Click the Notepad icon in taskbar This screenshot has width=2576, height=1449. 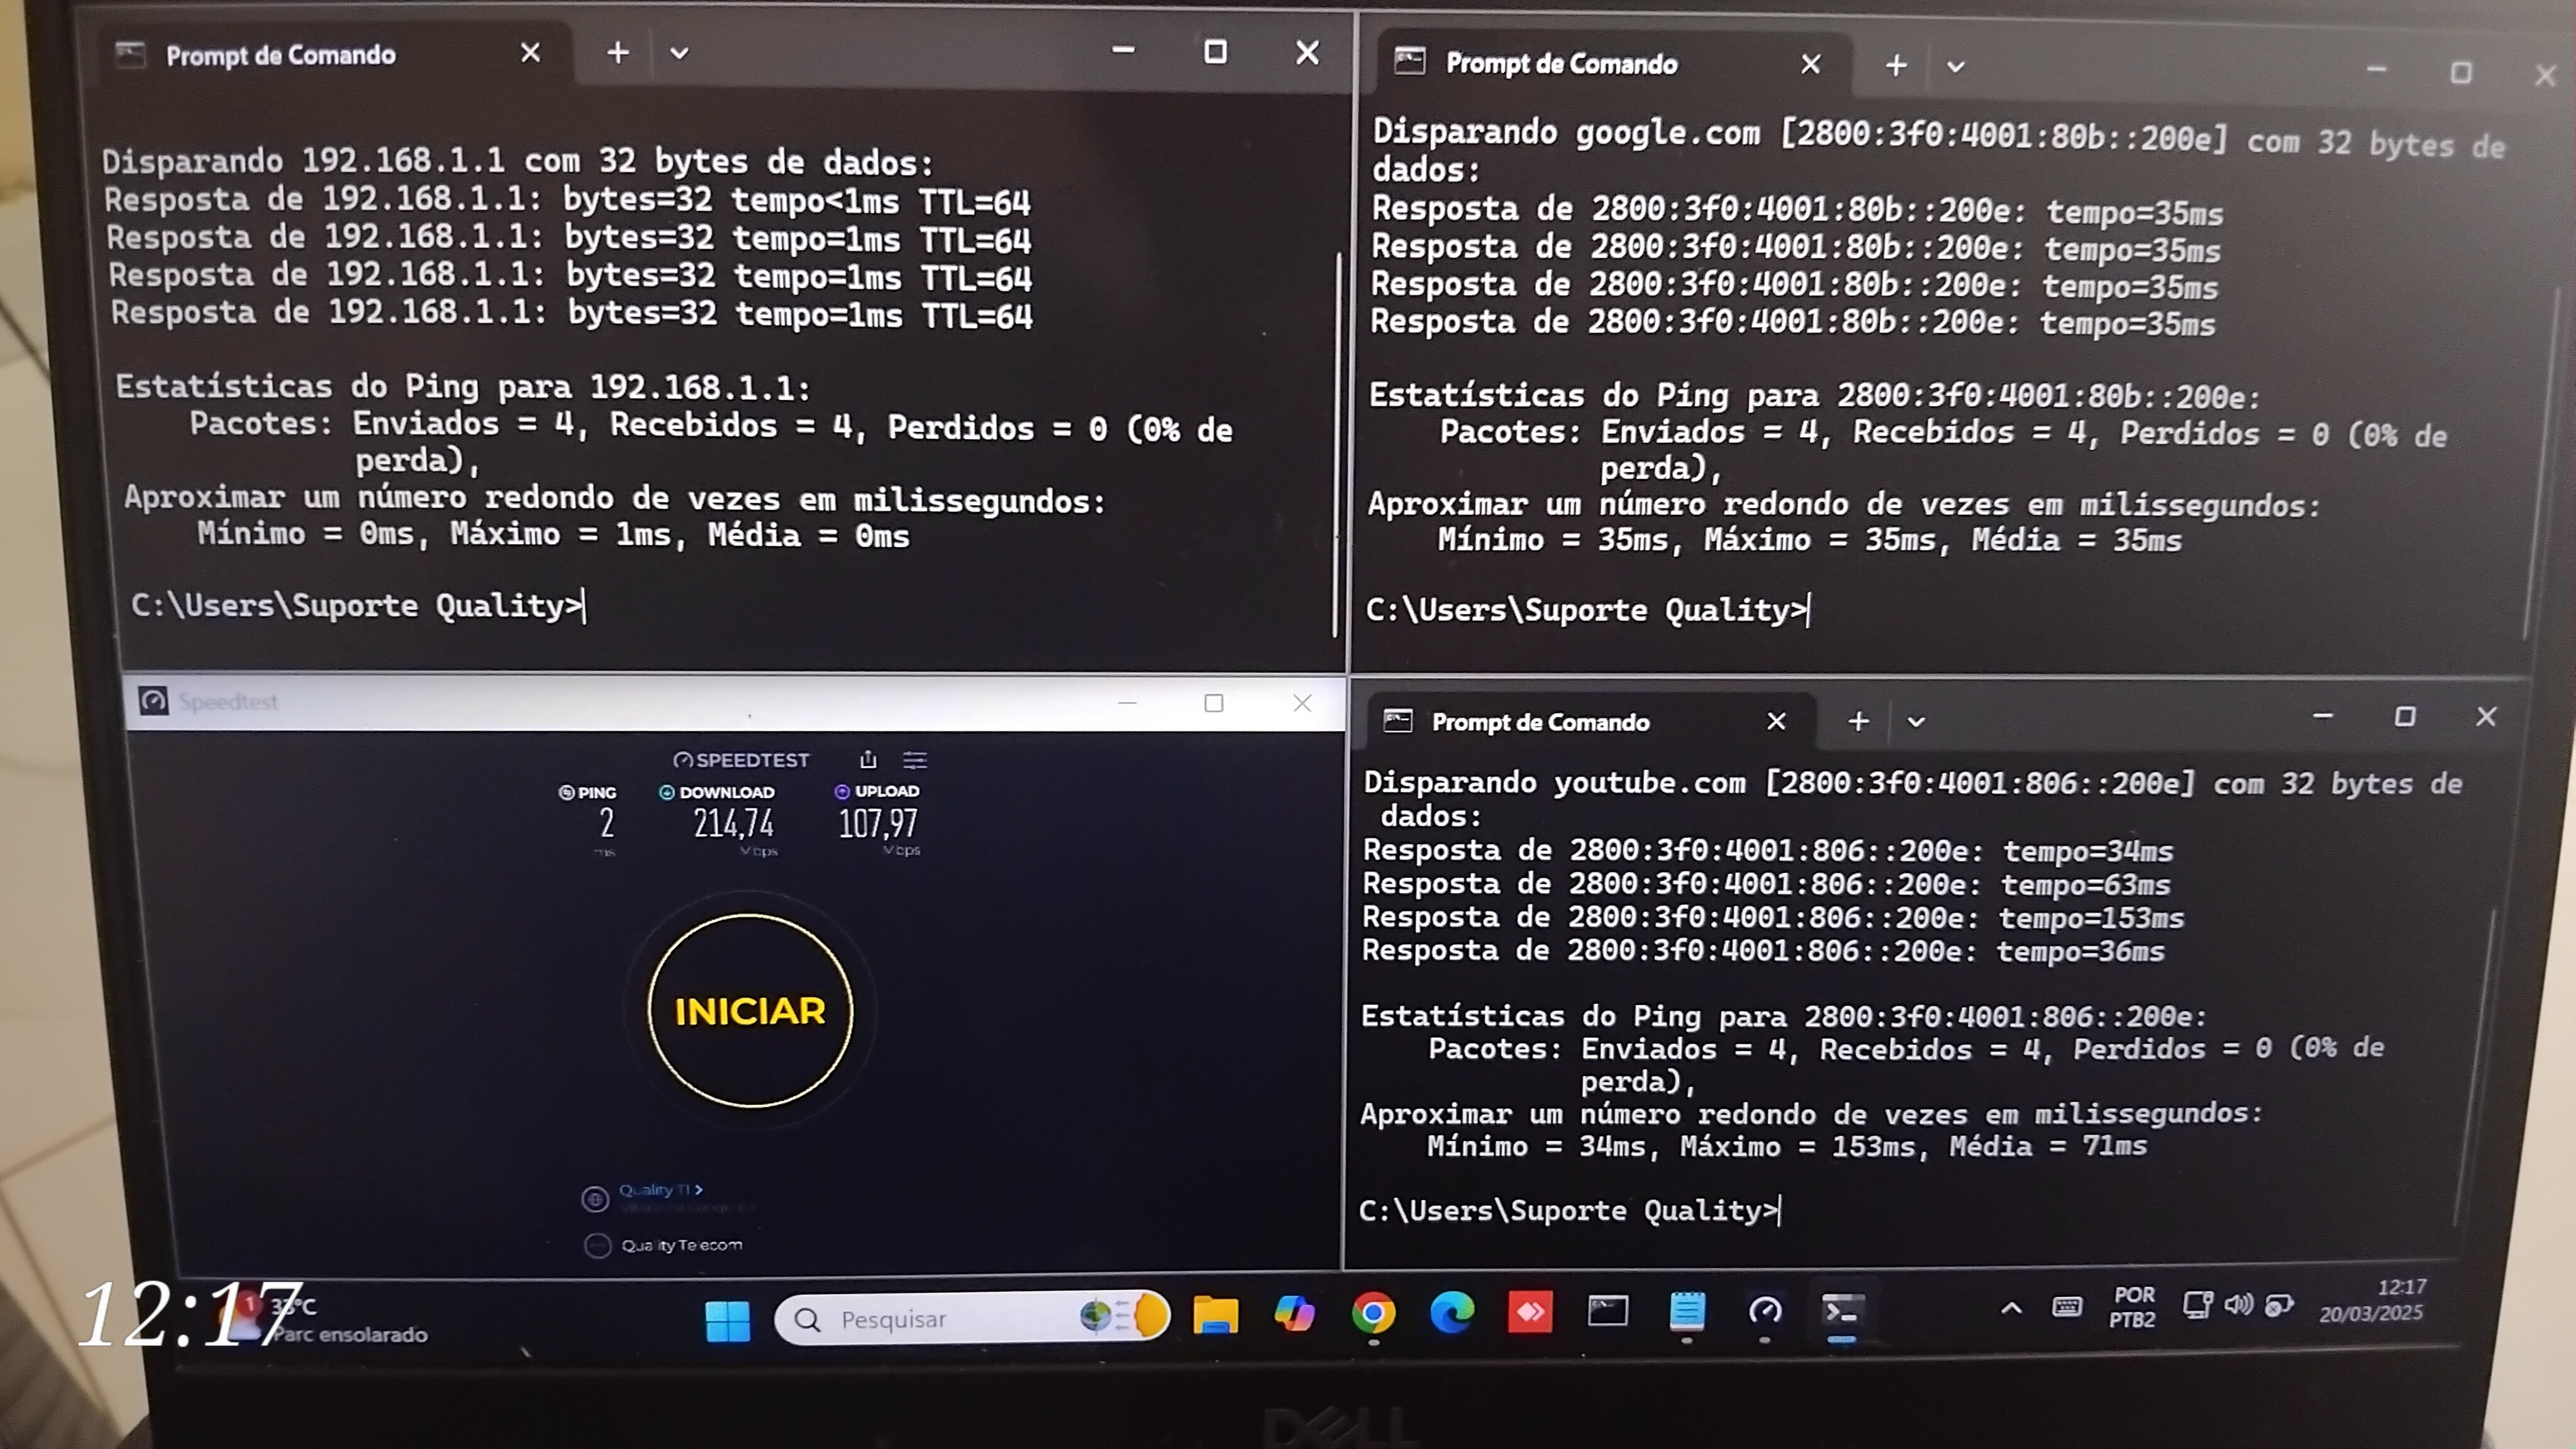point(1687,1311)
